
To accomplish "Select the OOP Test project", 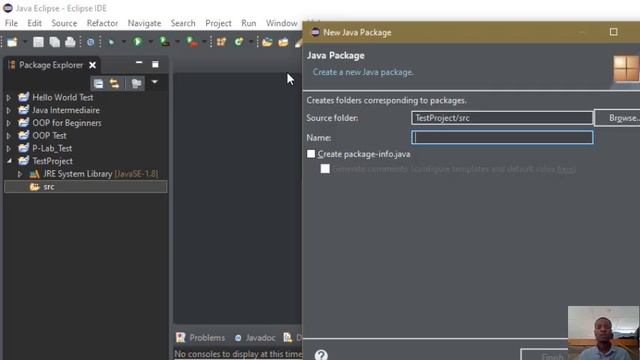I will [49, 136].
